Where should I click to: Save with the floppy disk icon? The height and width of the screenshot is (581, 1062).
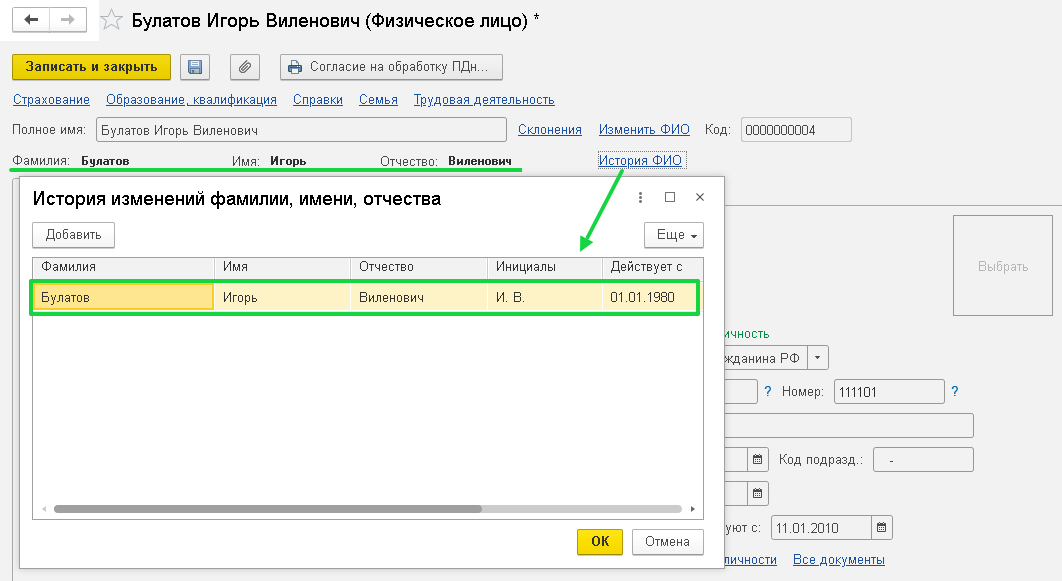click(195, 67)
